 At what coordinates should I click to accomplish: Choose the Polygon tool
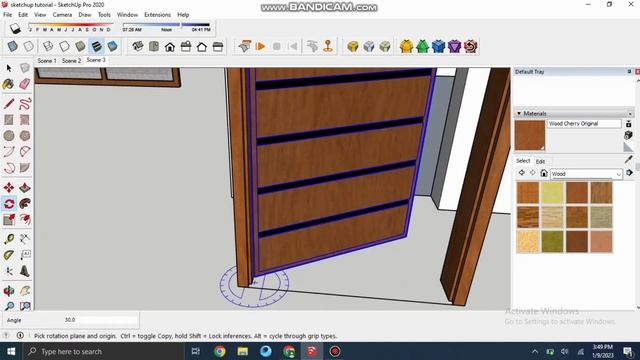pos(25,136)
